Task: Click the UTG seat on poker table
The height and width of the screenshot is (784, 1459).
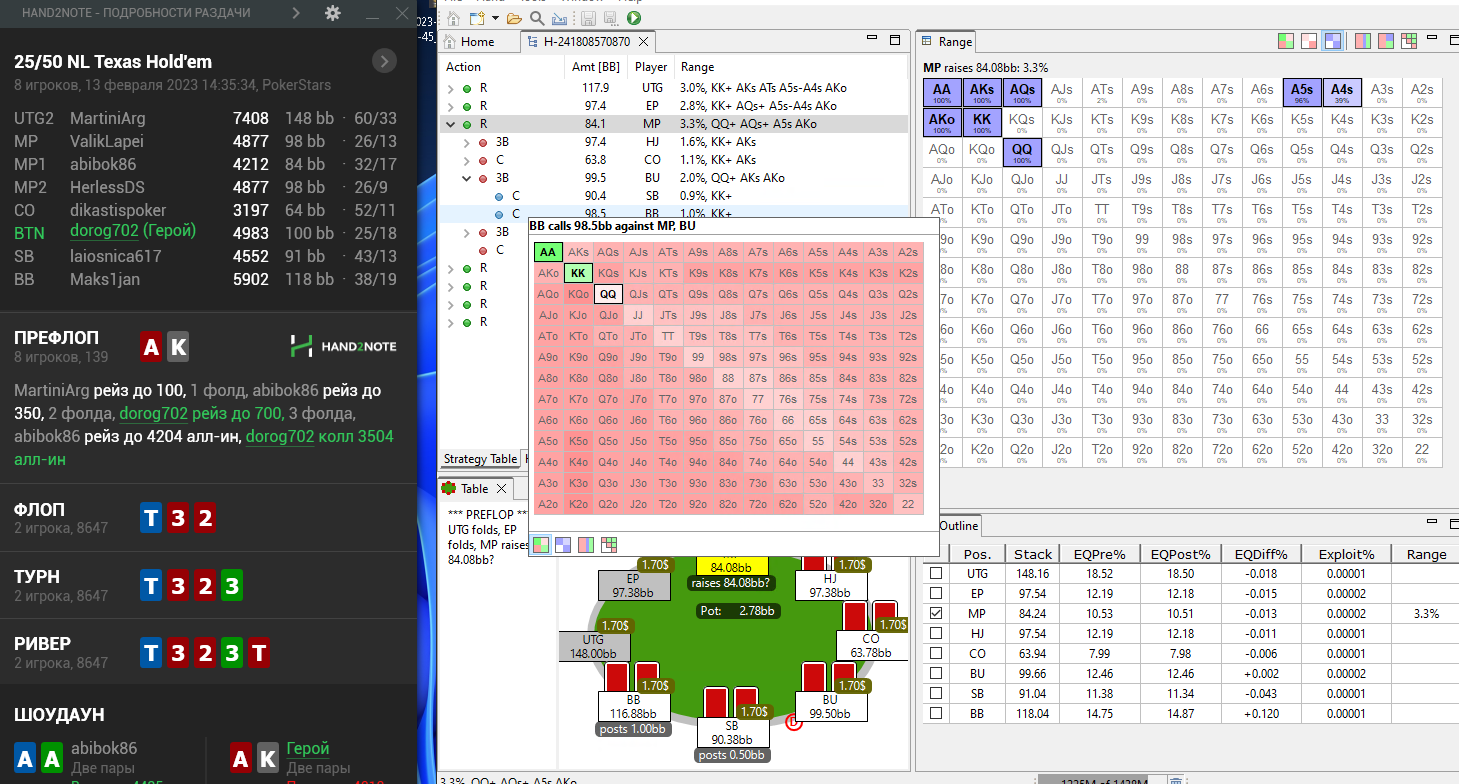Action: [593, 646]
